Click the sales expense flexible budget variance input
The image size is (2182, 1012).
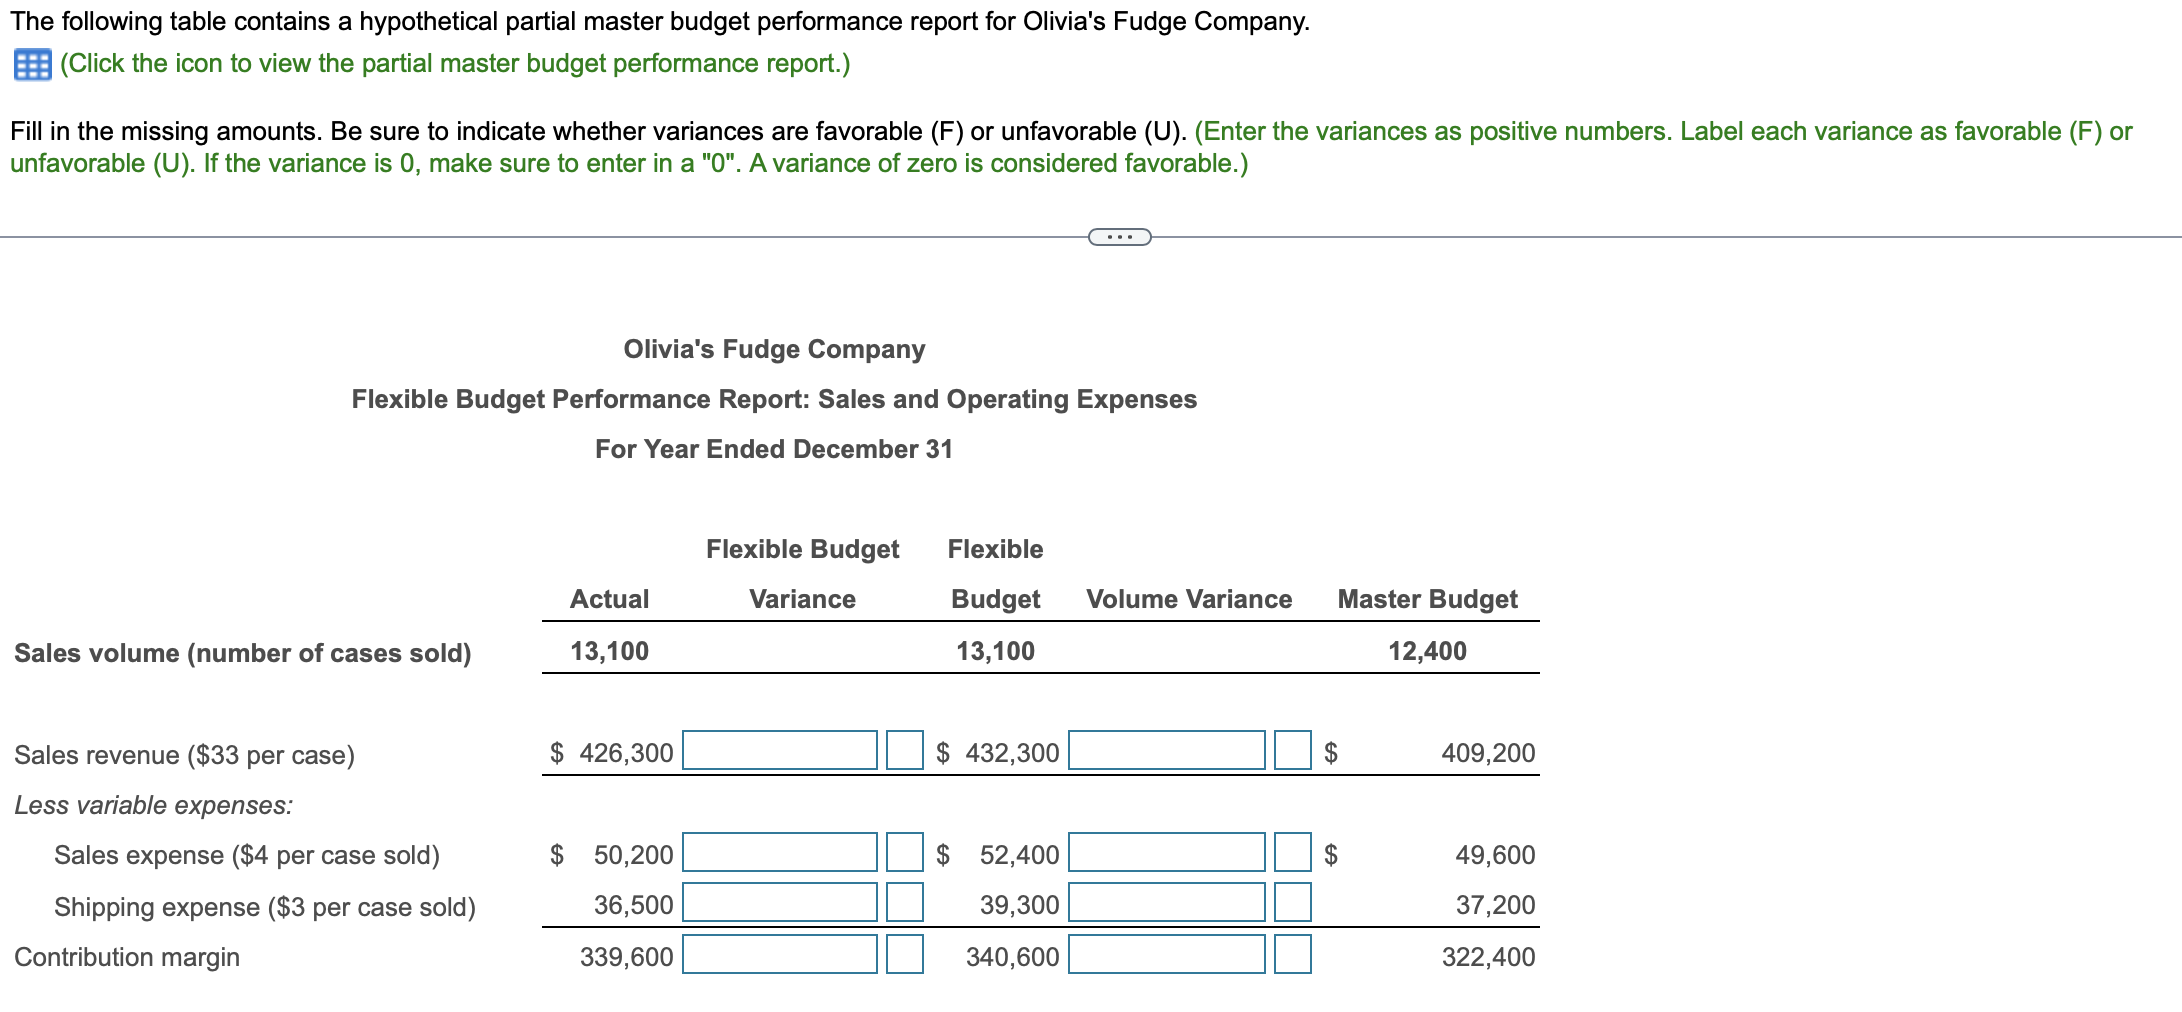pyautogui.click(x=780, y=854)
